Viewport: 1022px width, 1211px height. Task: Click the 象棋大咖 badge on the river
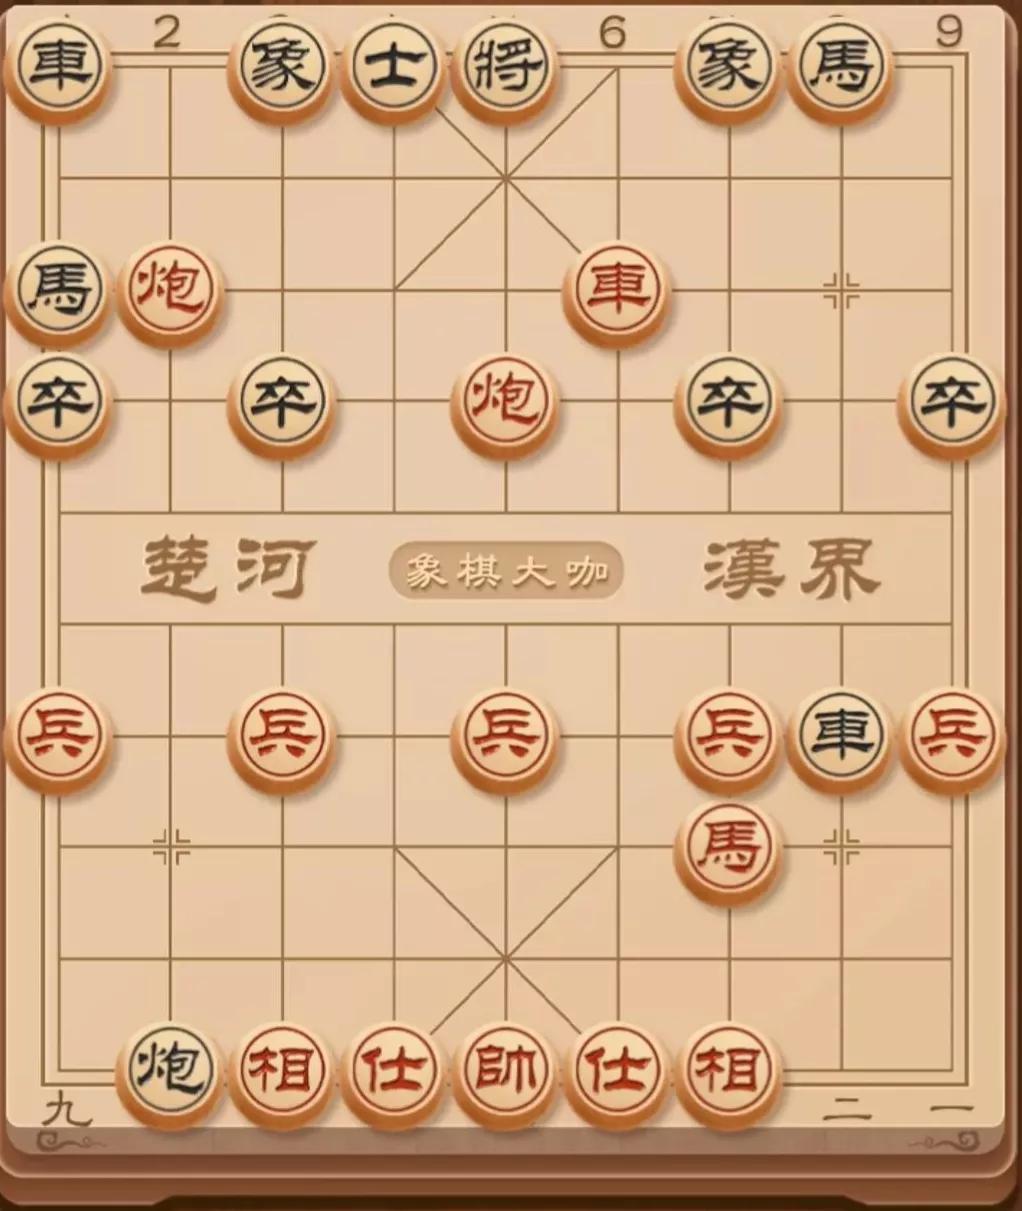coord(505,571)
